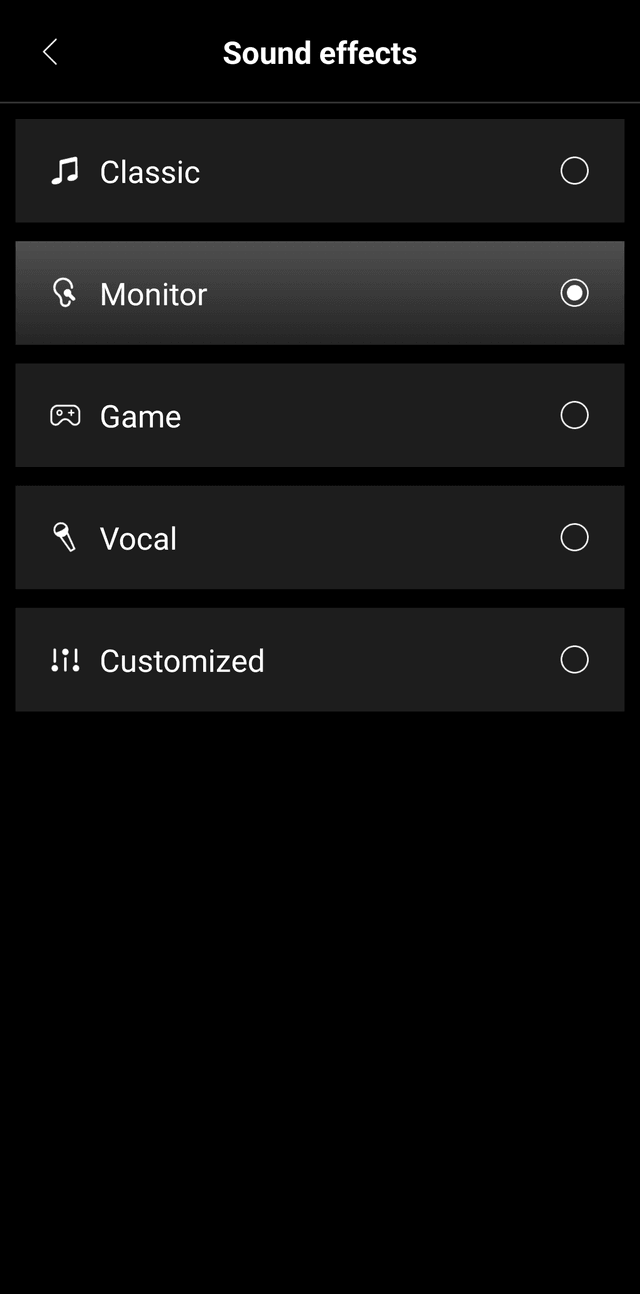Screen dimensions: 640x1294
Task: Open the Customized label text
Action: (x=182, y=660)
